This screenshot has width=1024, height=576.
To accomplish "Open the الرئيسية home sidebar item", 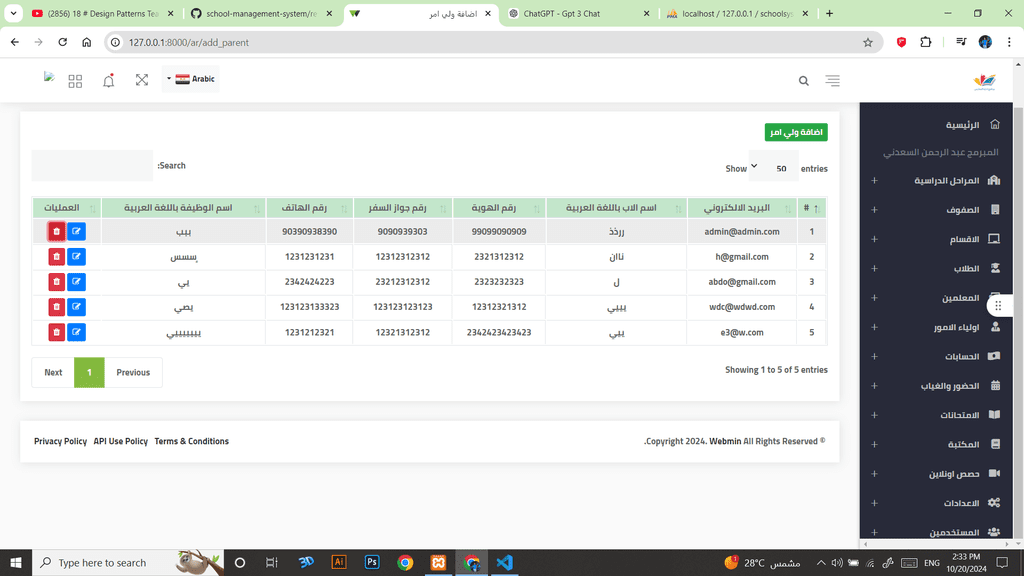I will [x=936, y=125].
